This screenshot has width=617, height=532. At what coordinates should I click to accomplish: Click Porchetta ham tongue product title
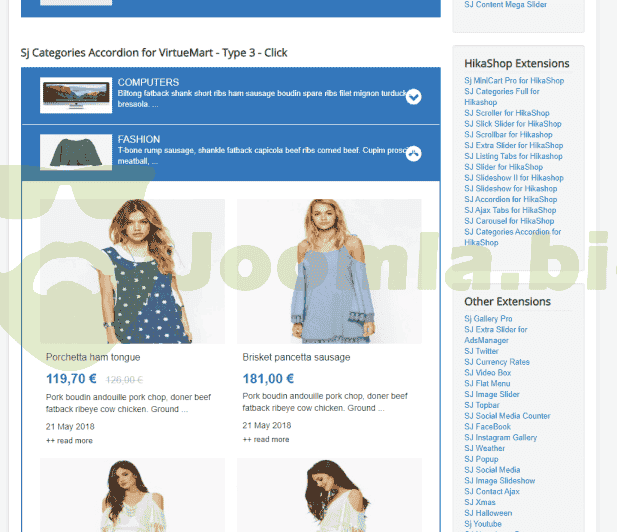pyautogui.click(x=93, y=357)
